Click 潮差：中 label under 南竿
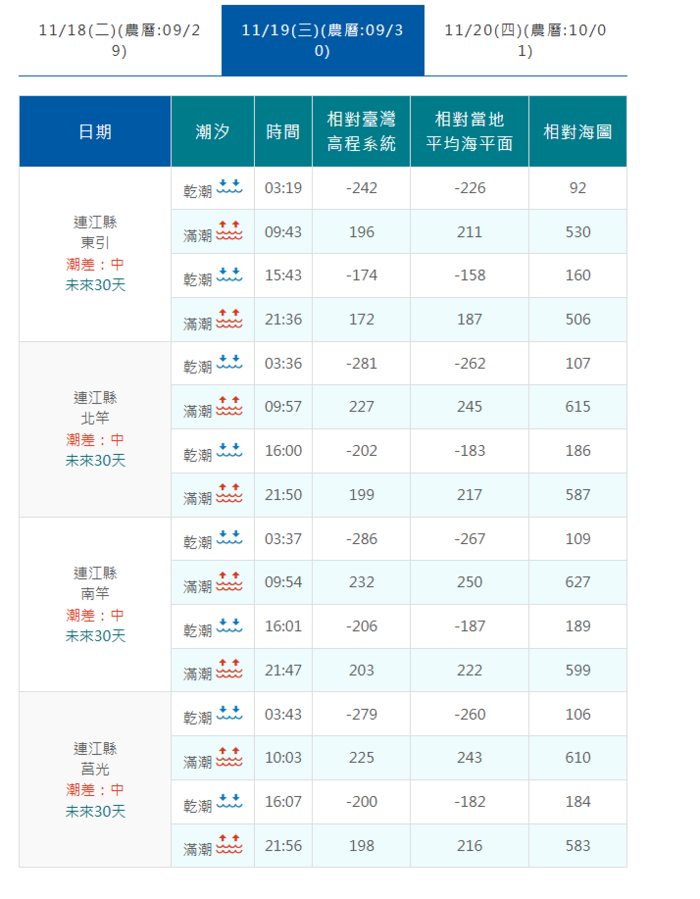The image size is (700, 899). (x=95, y=615)
